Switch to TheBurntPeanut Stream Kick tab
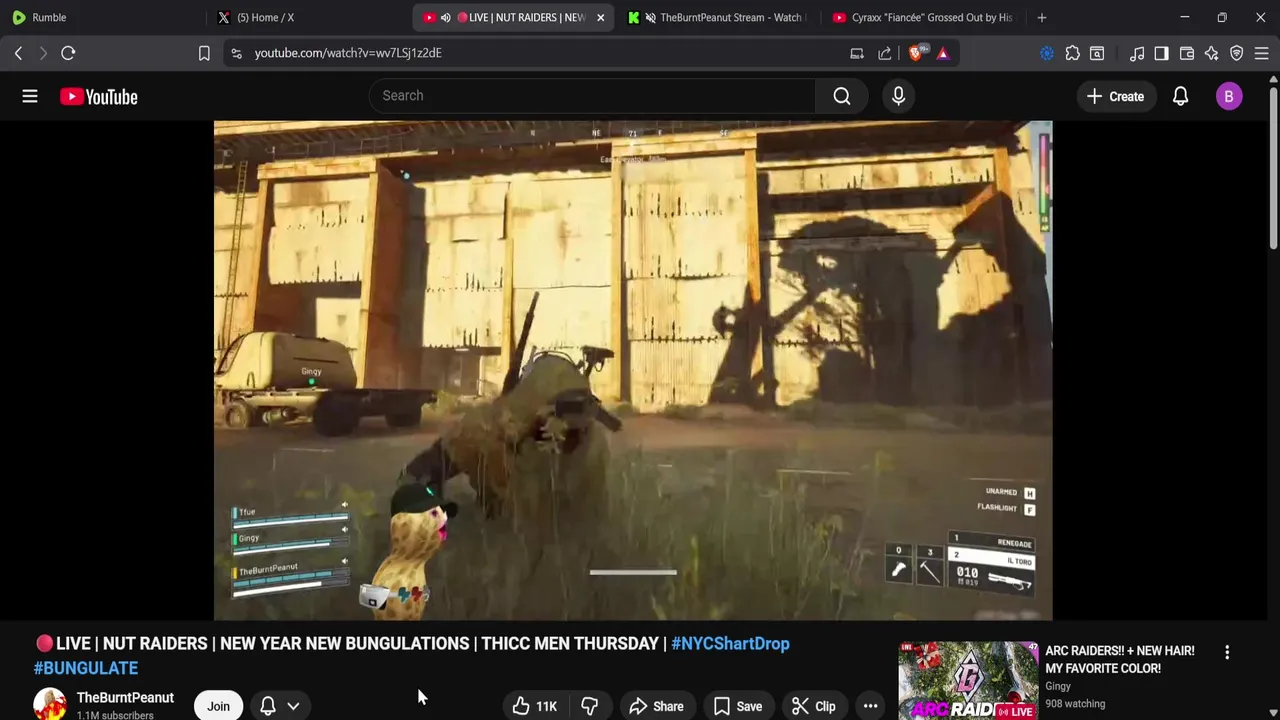The image size is (1280, 720). coord(717,17)
